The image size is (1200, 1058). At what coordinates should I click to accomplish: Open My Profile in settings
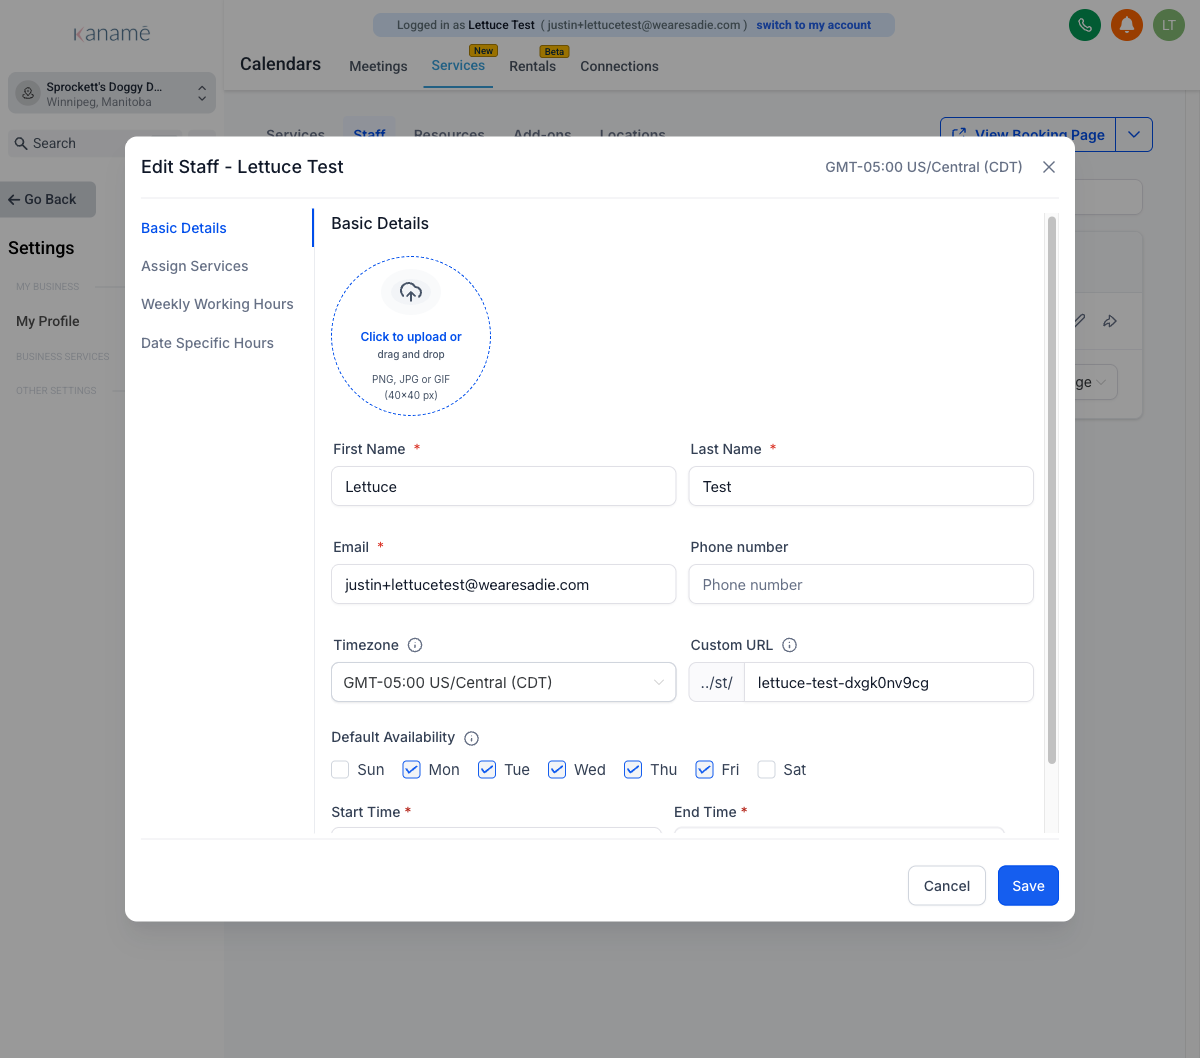48,321
